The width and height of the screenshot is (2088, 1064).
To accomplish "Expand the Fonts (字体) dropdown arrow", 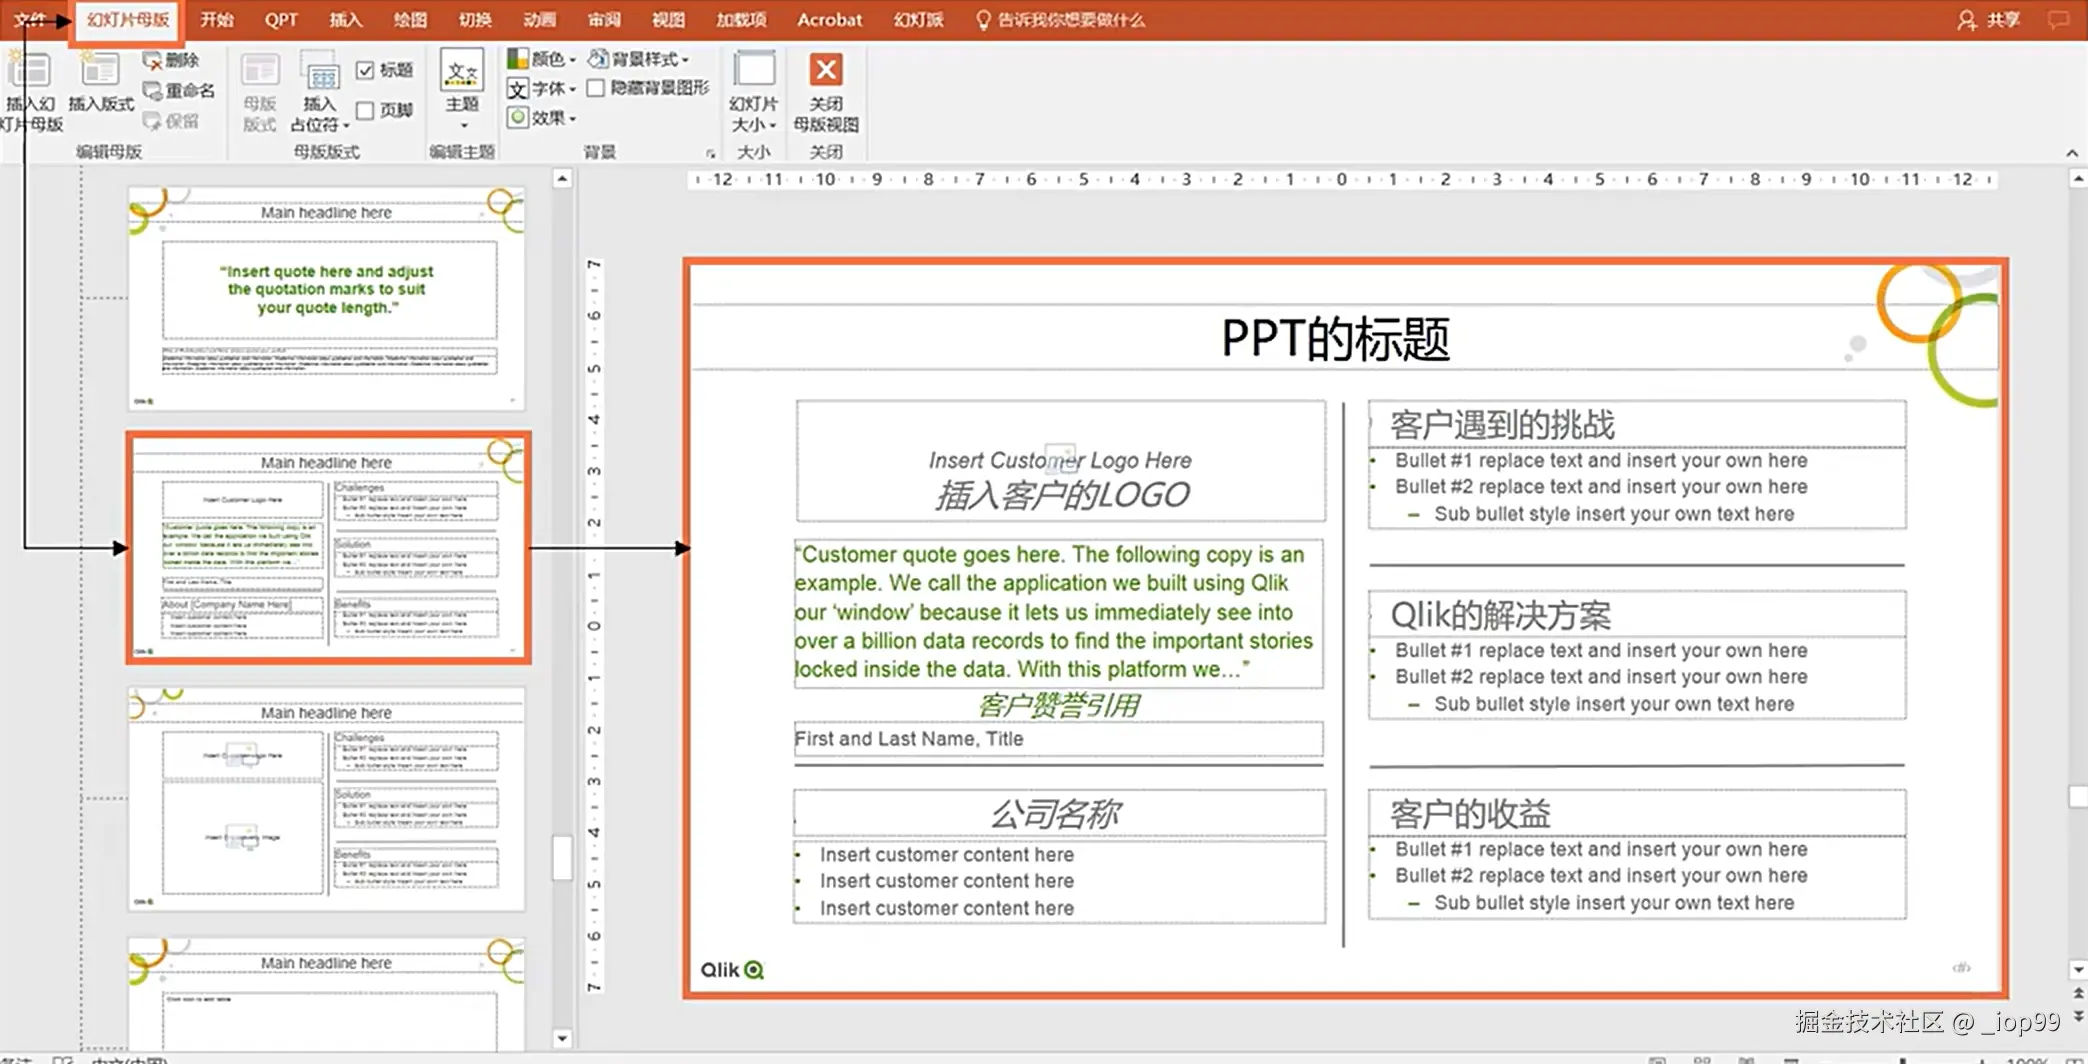I will 573,90.
